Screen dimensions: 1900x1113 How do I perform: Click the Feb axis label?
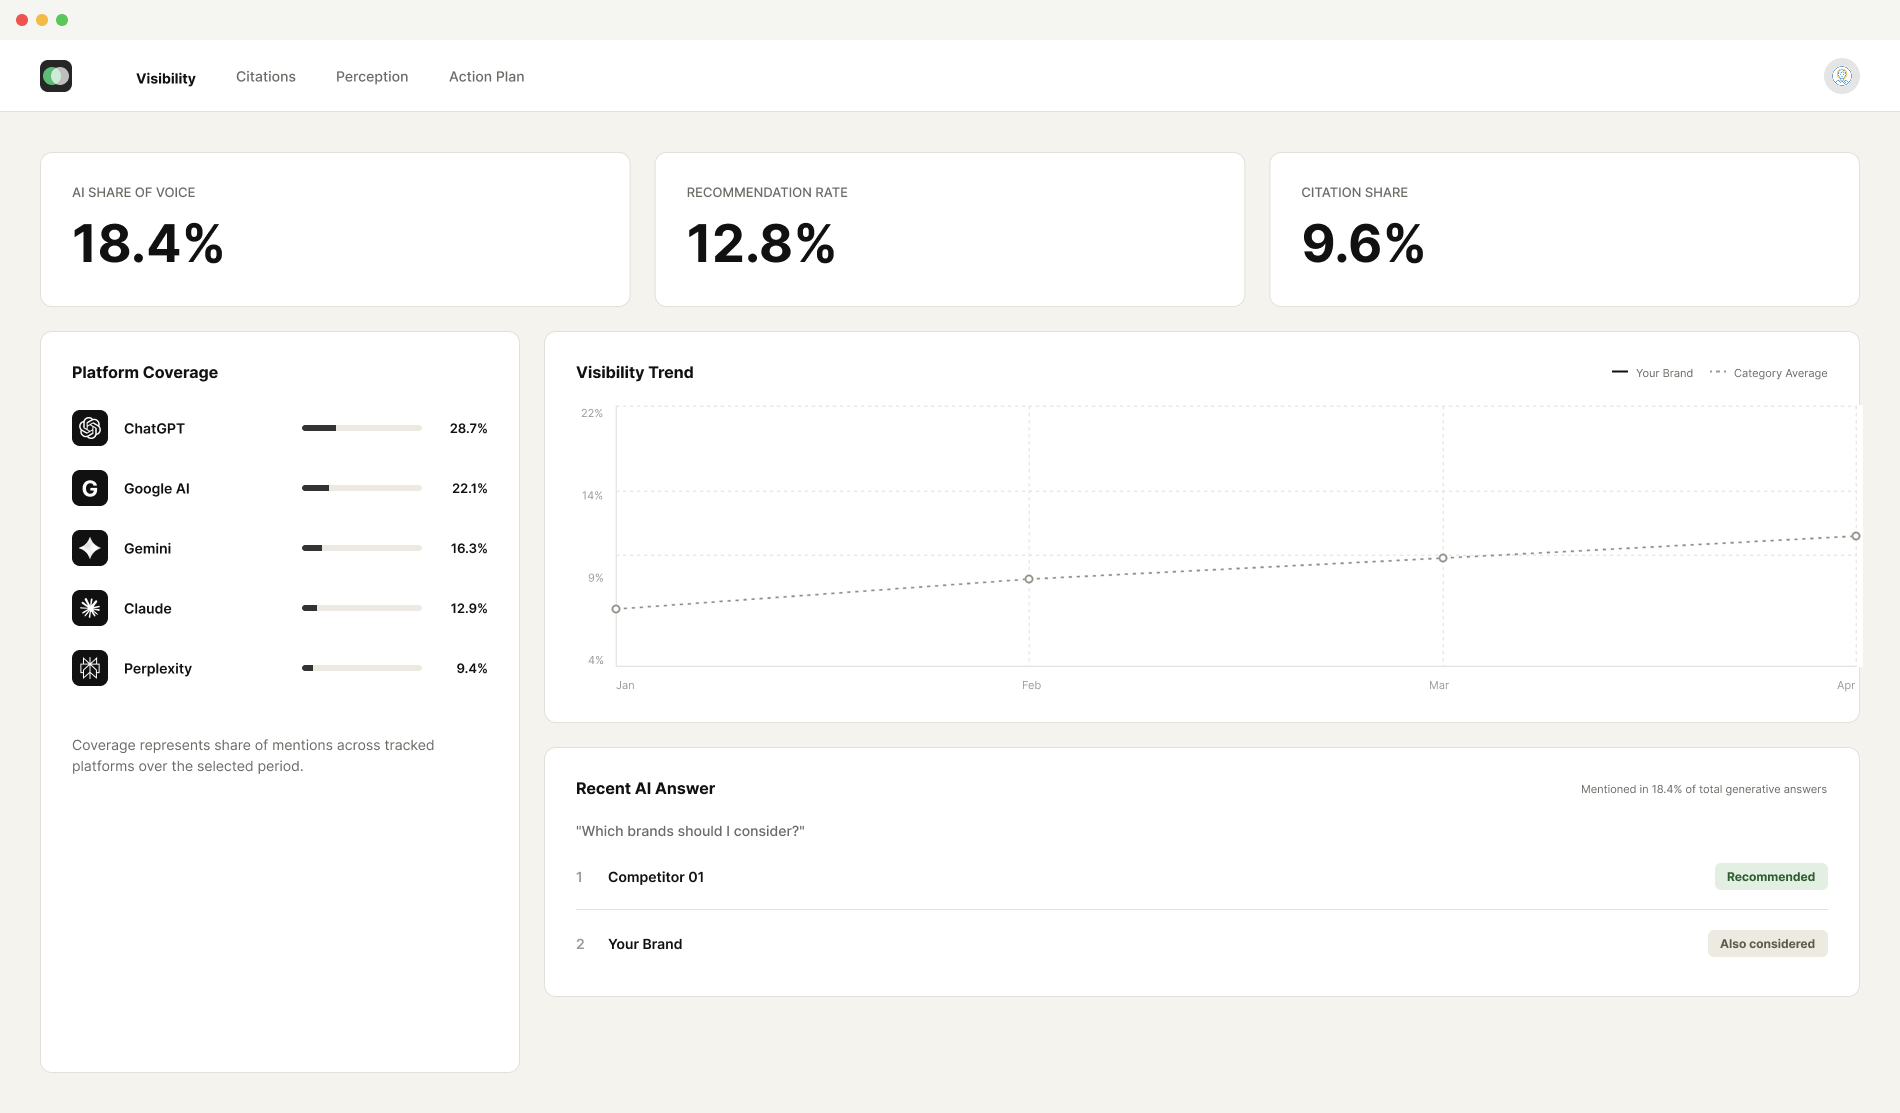tap(1031, 685)
